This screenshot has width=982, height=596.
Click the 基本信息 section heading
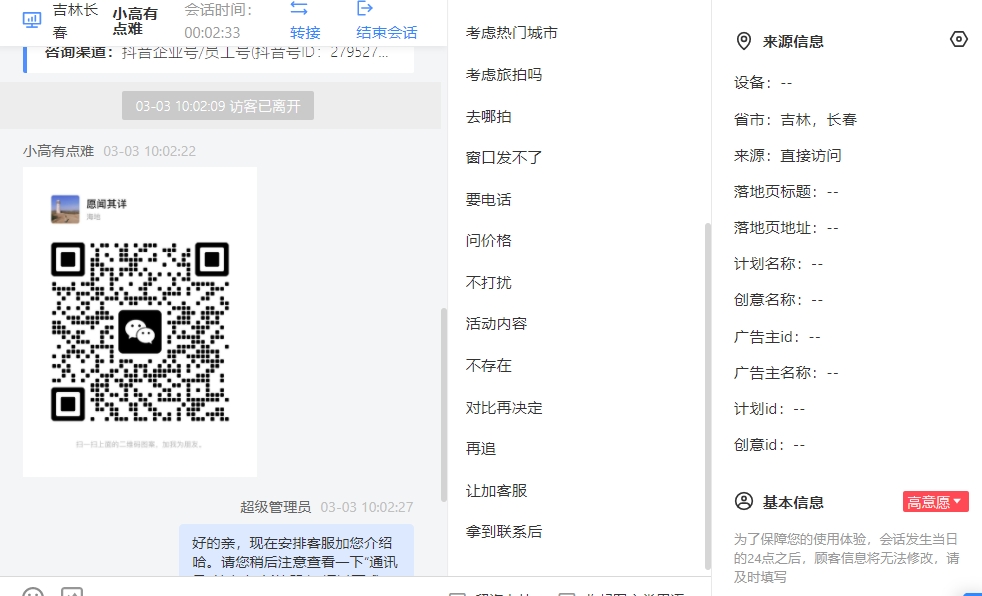pos(793,502)
